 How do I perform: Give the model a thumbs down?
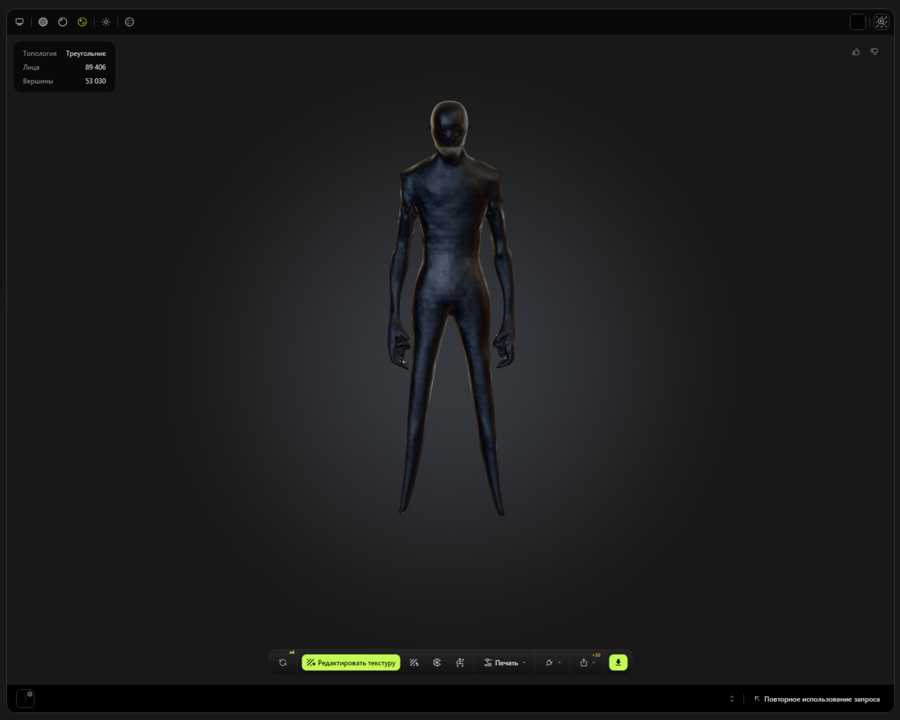click(874, 52)
